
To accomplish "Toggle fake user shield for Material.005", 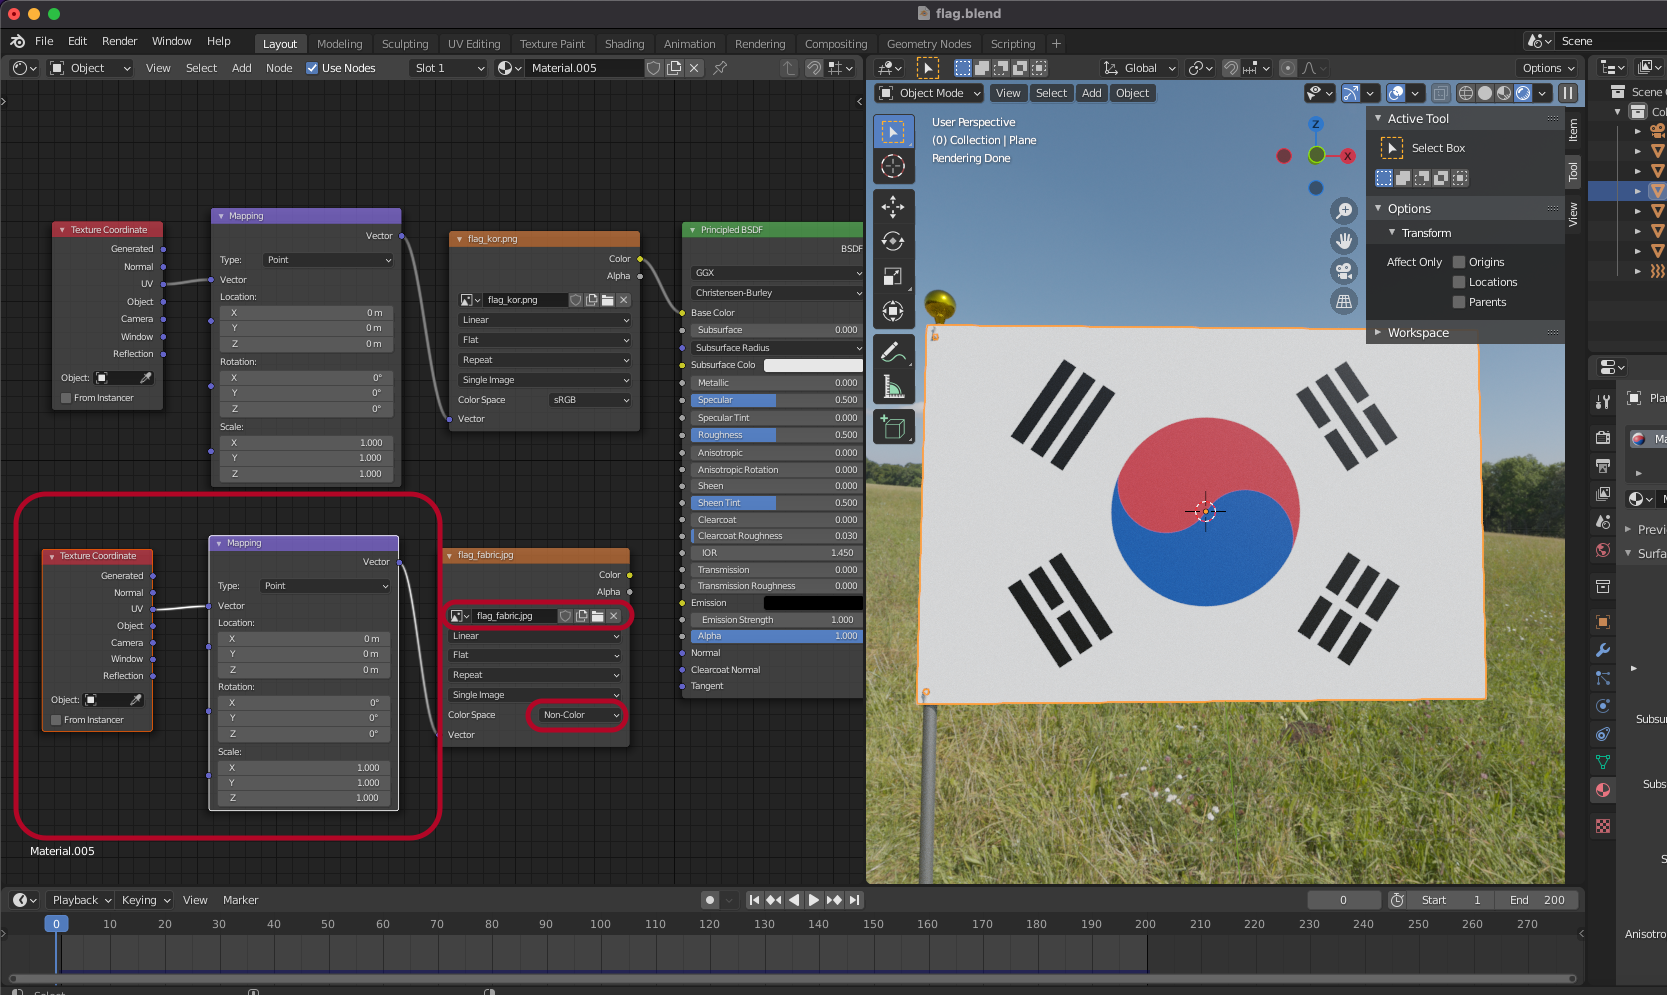I will click(654, 68).
